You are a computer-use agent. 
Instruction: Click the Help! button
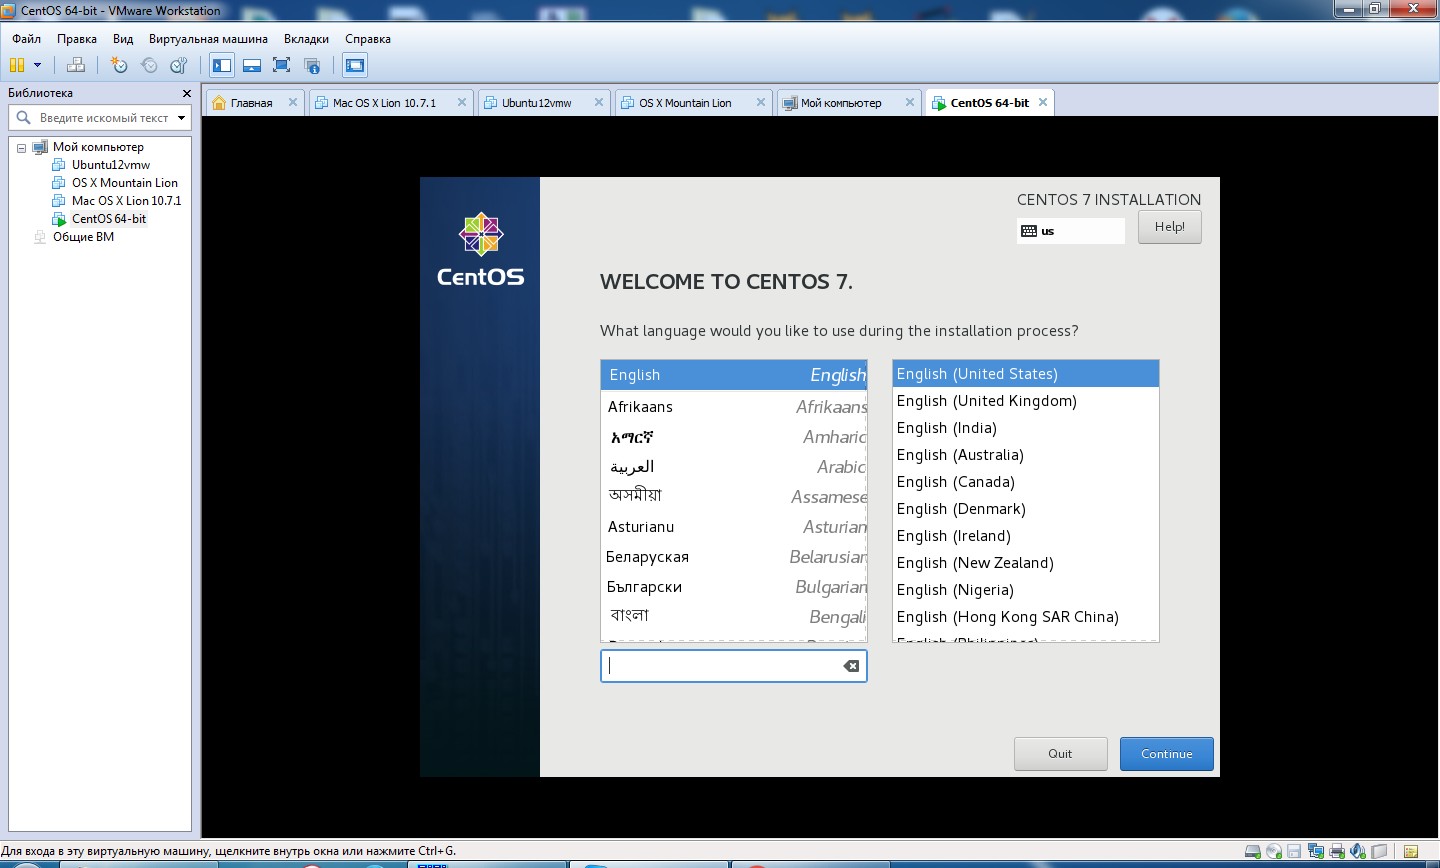(x=1169, y=227)
